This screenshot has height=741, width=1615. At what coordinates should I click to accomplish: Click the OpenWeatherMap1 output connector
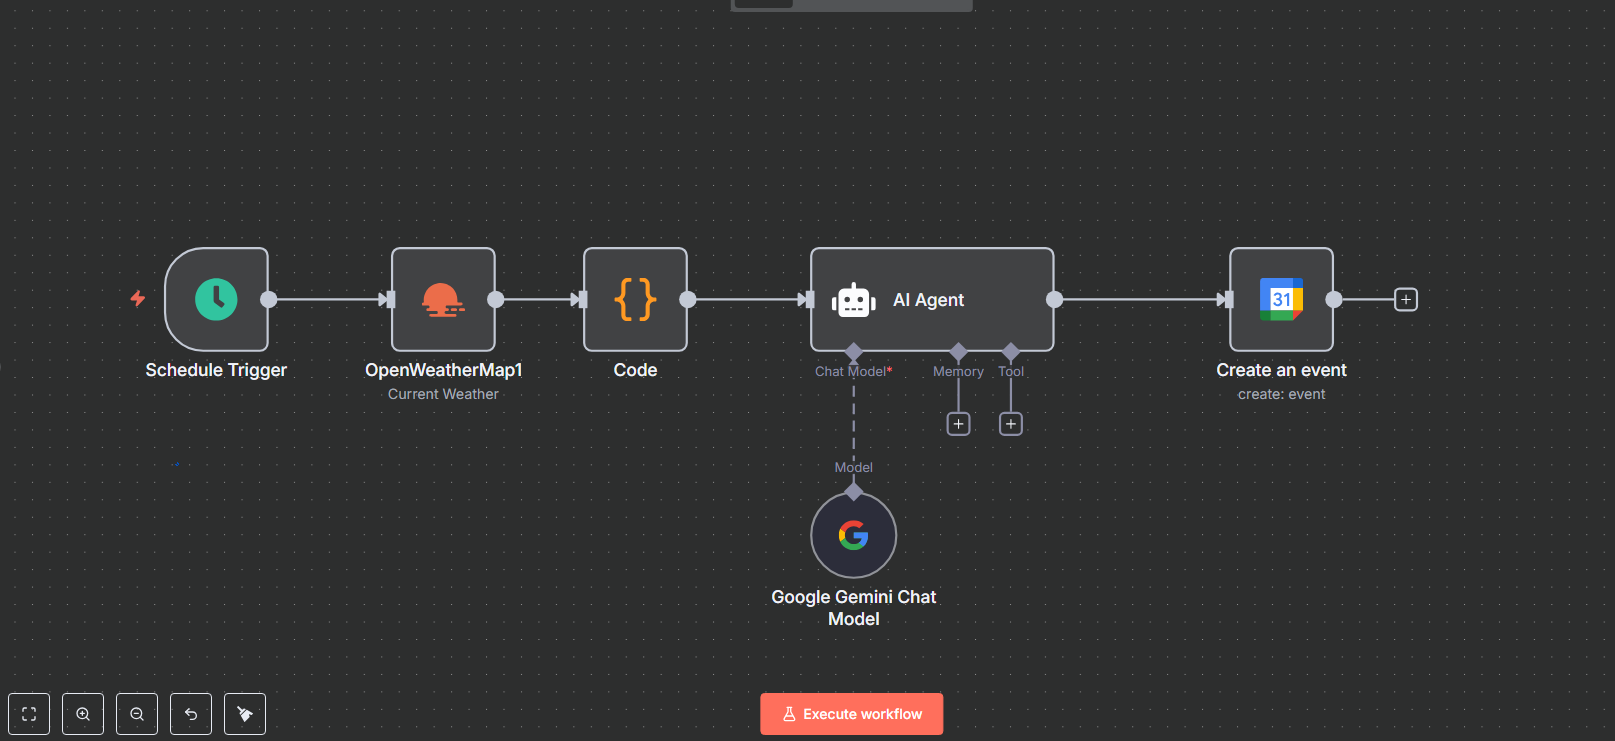coord(495,299)
